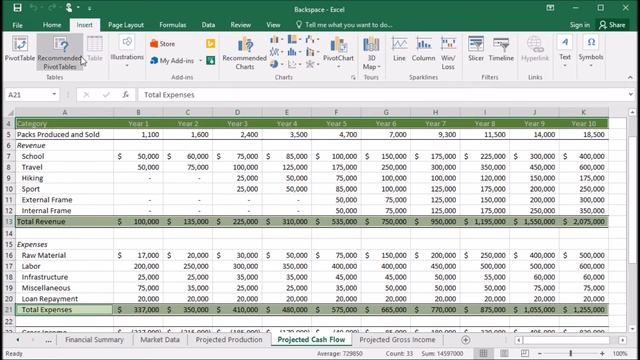Switch to Page Break Preview in status bar

524,353
